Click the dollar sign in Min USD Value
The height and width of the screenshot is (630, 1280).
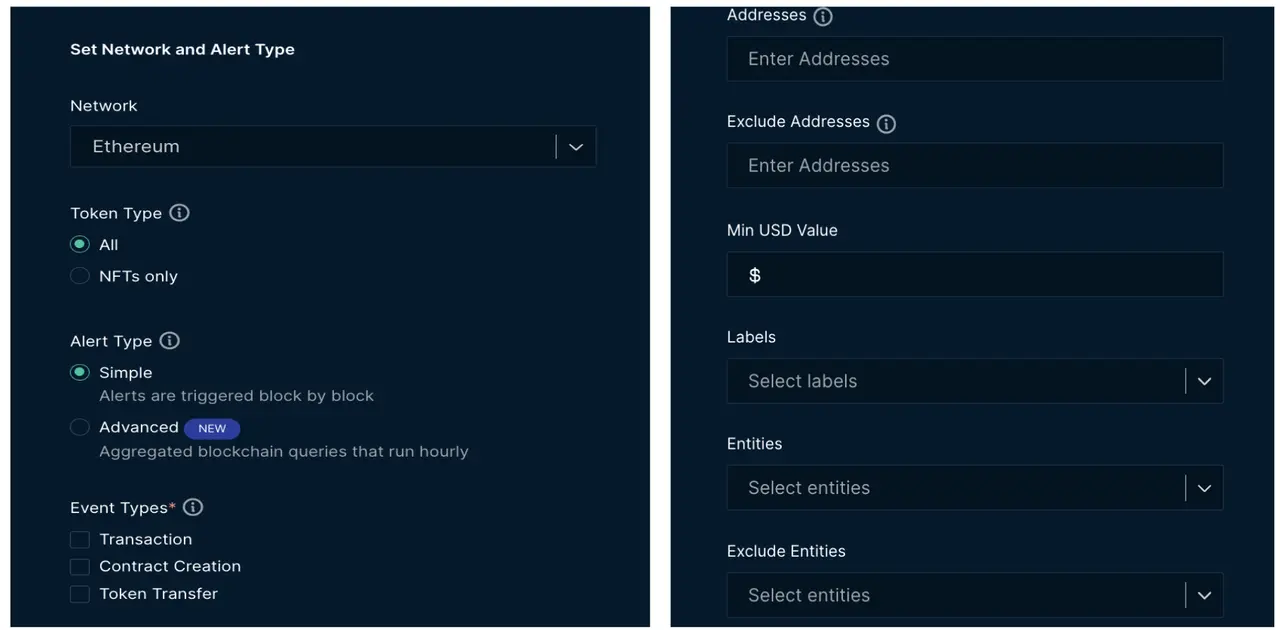[755, 274]
